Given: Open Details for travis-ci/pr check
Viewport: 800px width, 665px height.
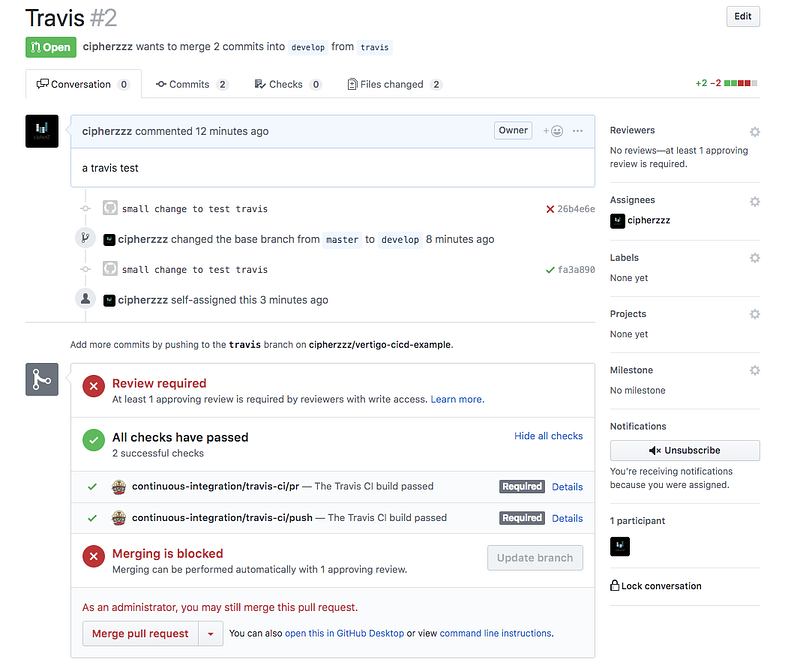Looking at the screenshot, I should pos(567,487).
